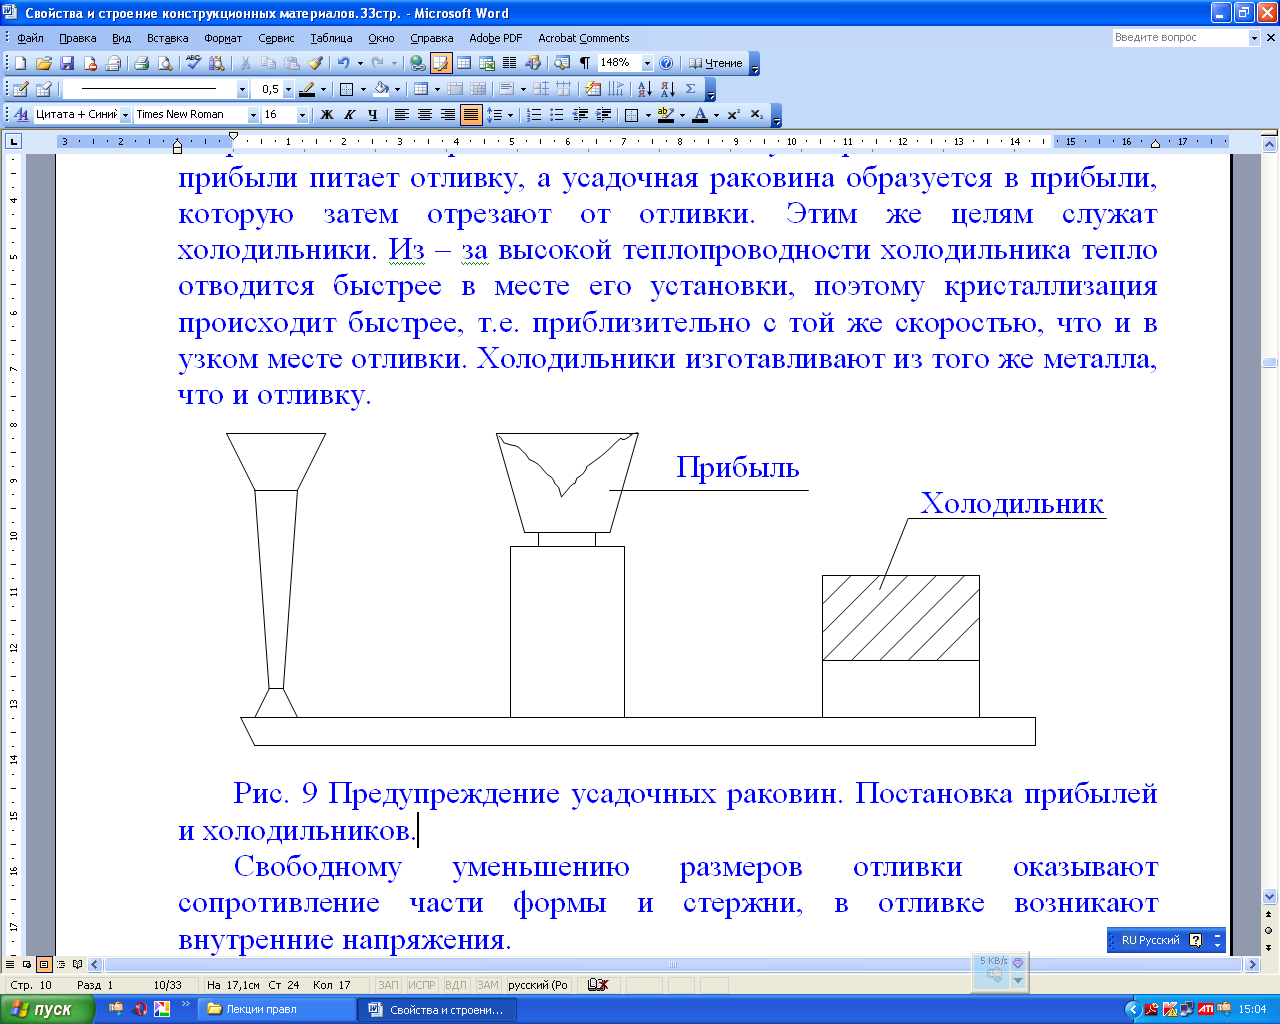
Task: Click the Columns icon
Action: pyautogui.click(x=510, y=63)
